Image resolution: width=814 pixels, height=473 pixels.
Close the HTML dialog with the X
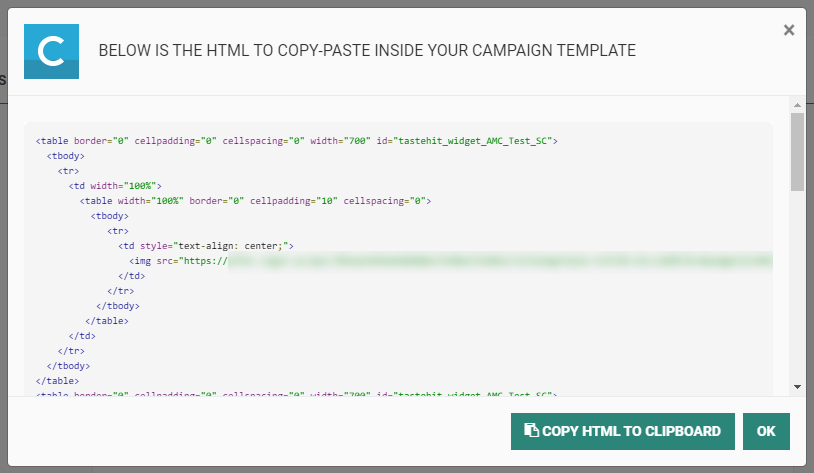(789, 30)
